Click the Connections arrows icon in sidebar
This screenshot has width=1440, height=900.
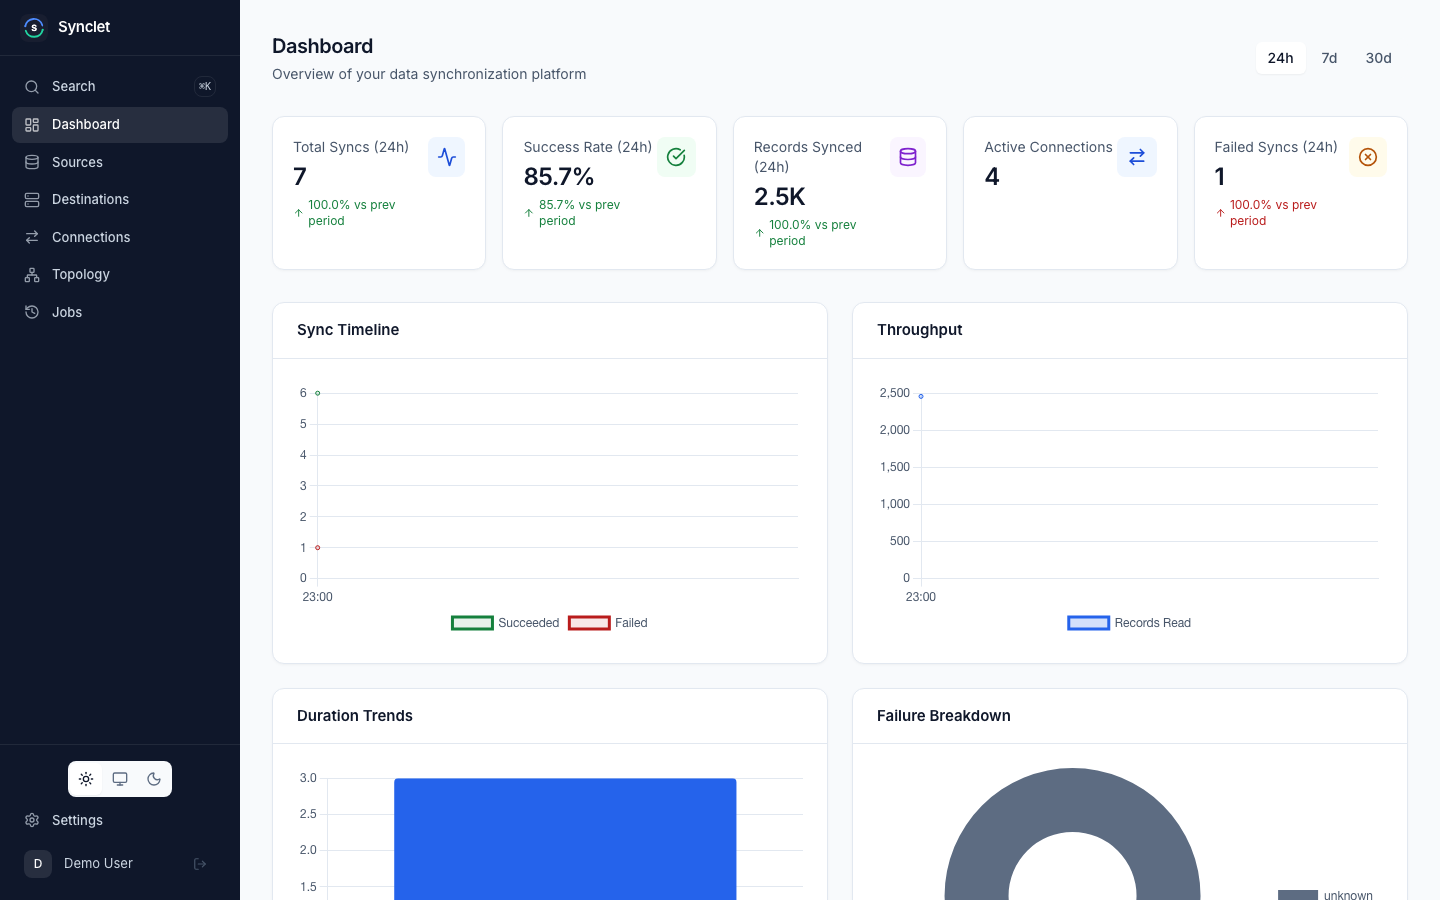point(32,237)
